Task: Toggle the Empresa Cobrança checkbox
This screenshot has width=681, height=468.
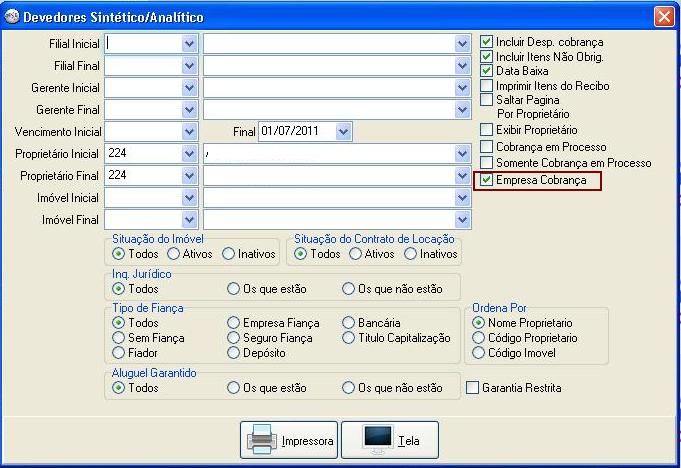Action: 487,181
